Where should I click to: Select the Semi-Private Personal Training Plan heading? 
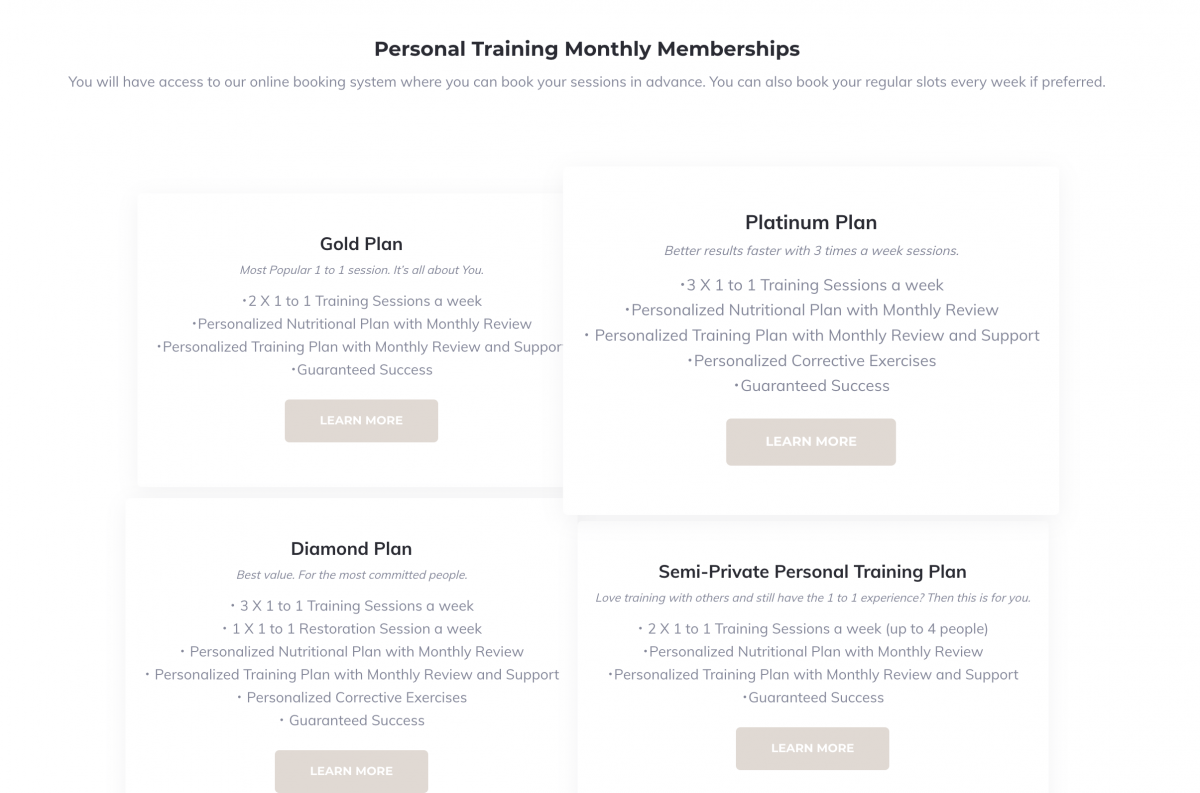click(812, 572)
